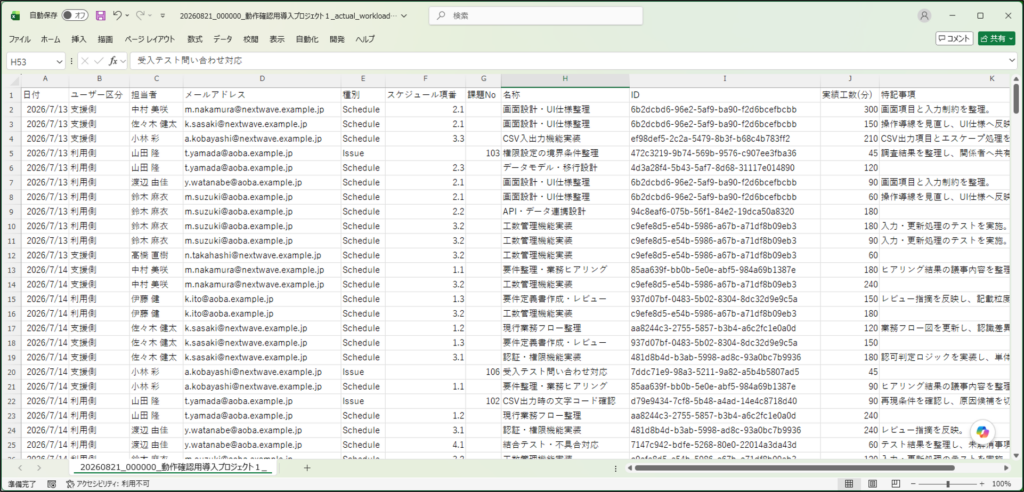Viewport: 1024px width, 492px height.
Task: Open the 数式 ribbon tab
Action: [x=195, y=39]
